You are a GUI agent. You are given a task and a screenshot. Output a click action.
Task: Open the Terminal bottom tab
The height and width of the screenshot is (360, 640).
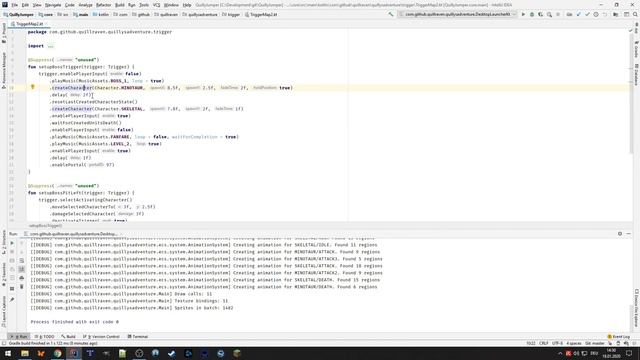(138, 337)
